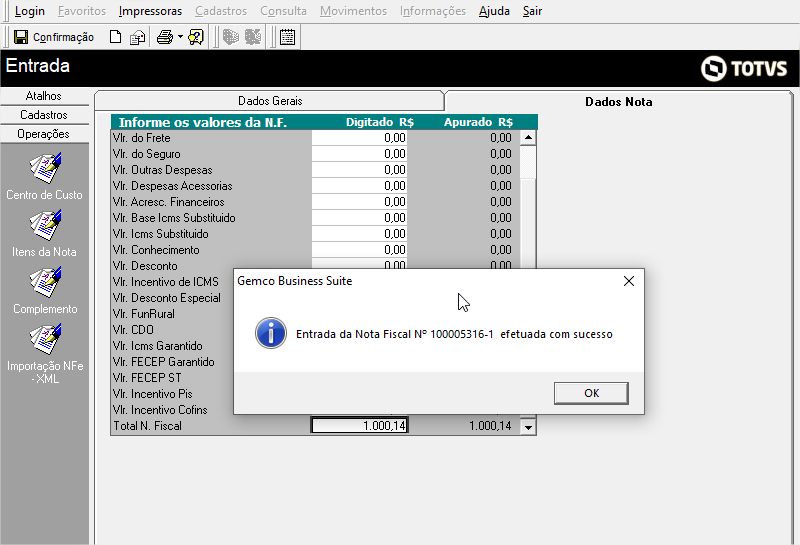
Task: Click the 'Vlr. FECEP ST' label
Action: tap(147, 378)
